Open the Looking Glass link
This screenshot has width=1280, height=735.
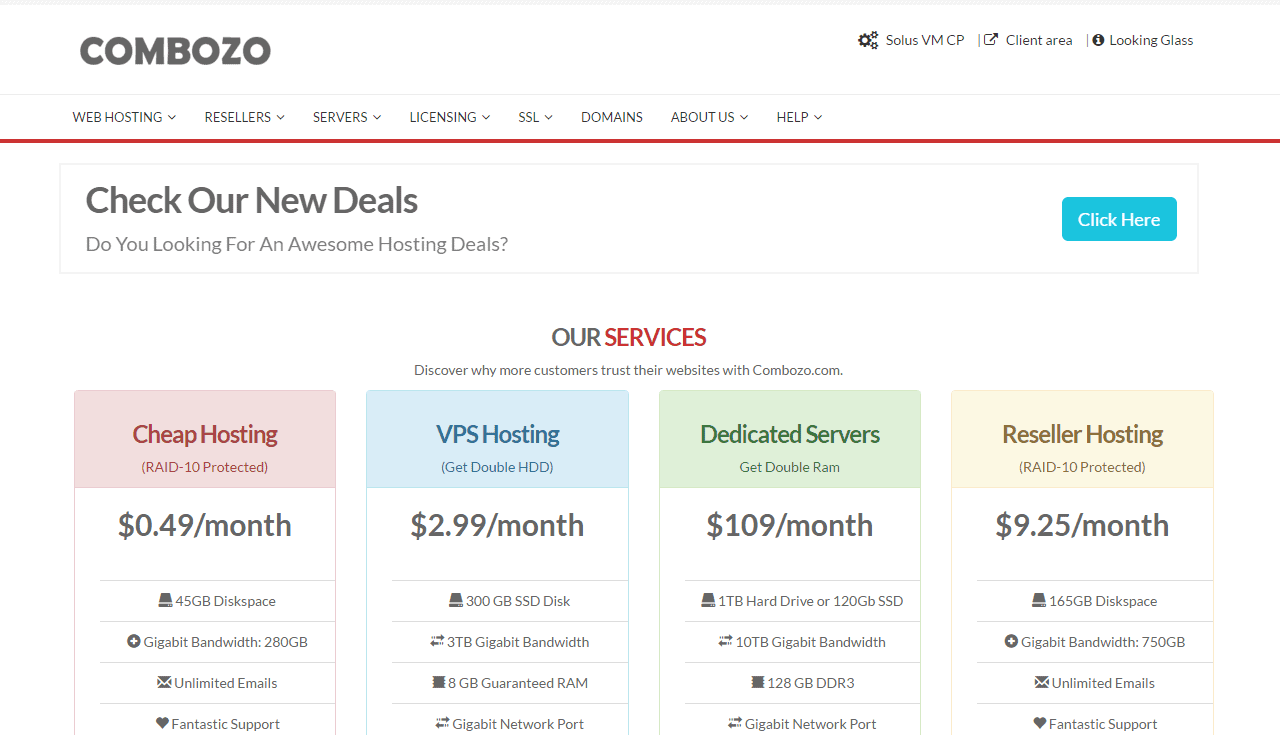coord(1151,40)
